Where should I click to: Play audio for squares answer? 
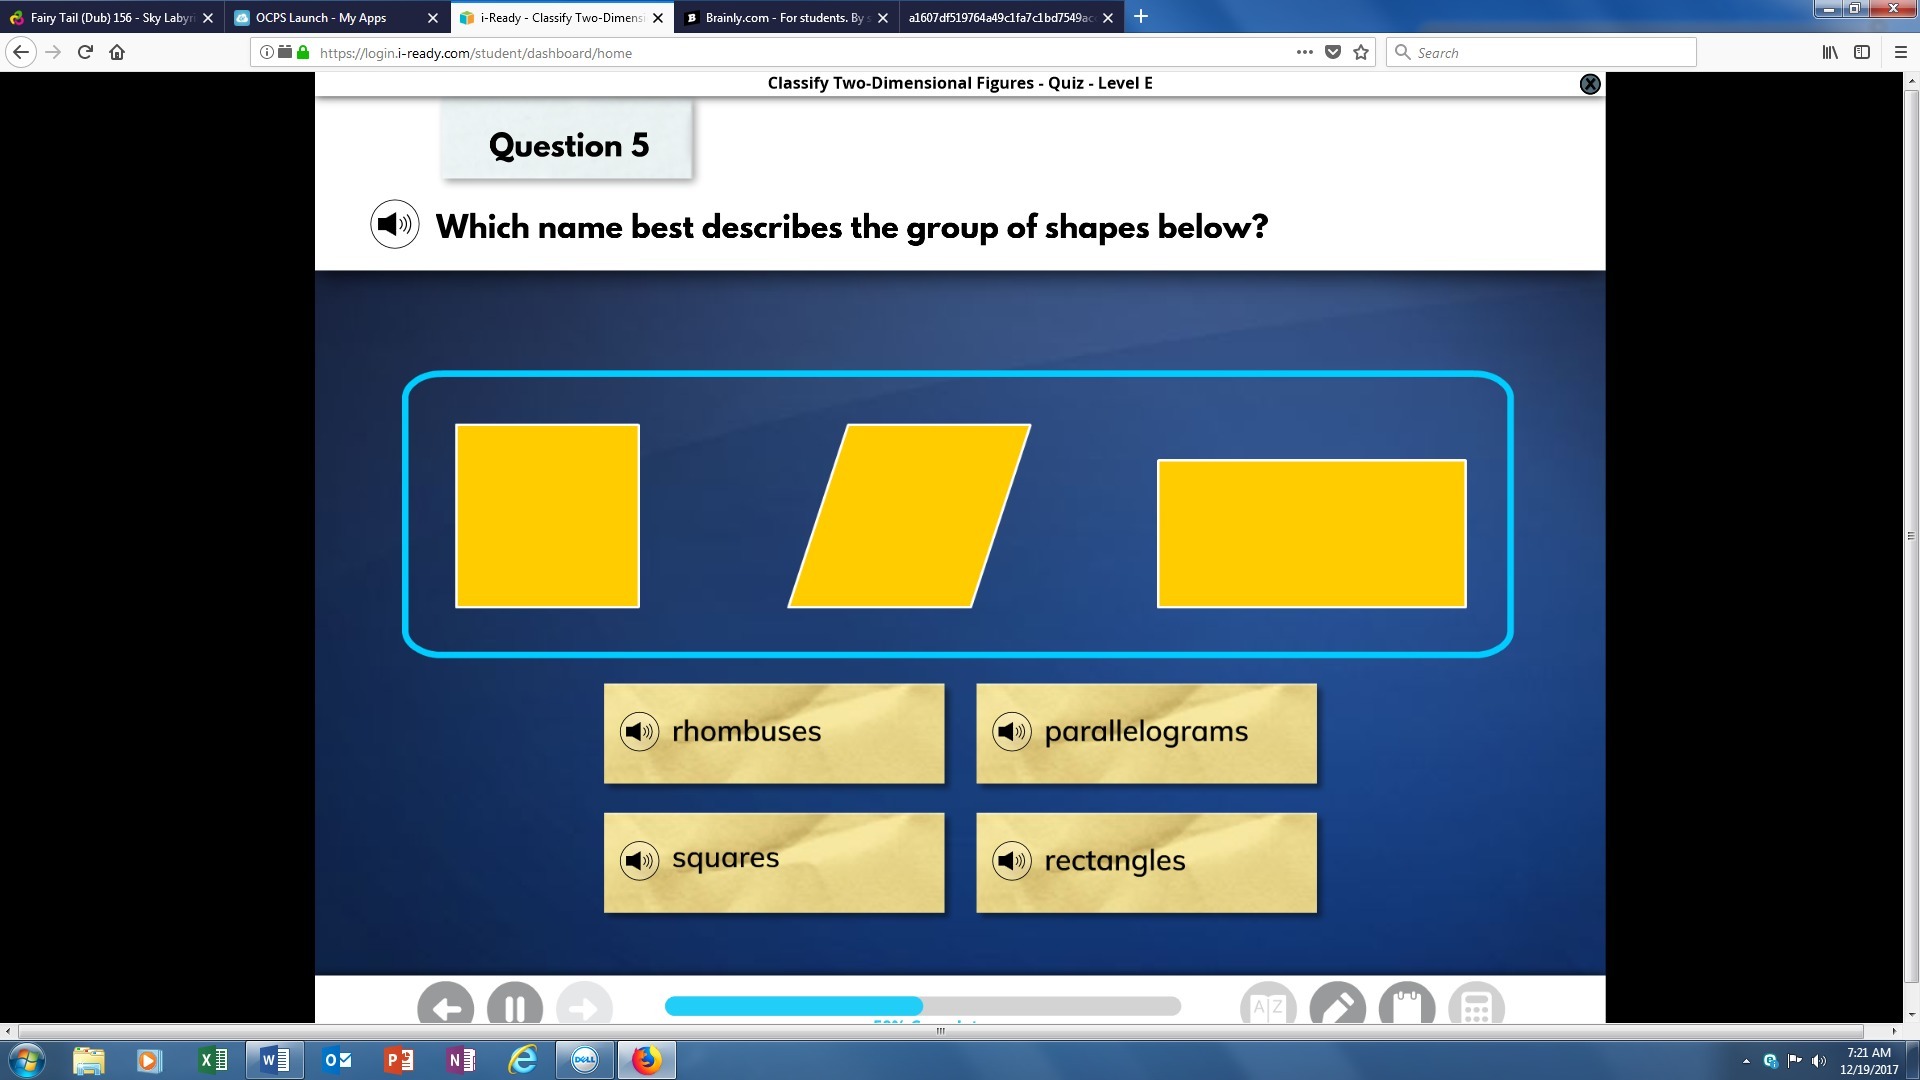(x=639, y=860)
